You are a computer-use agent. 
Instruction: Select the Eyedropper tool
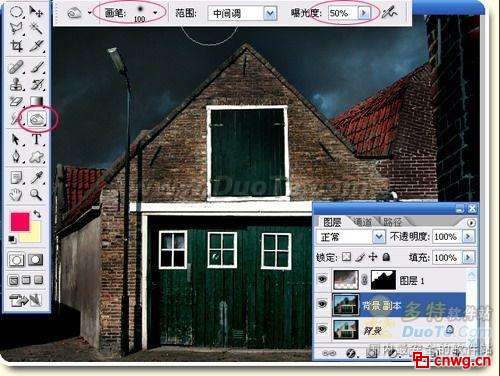pyautogui.click(x=37, y=178)
